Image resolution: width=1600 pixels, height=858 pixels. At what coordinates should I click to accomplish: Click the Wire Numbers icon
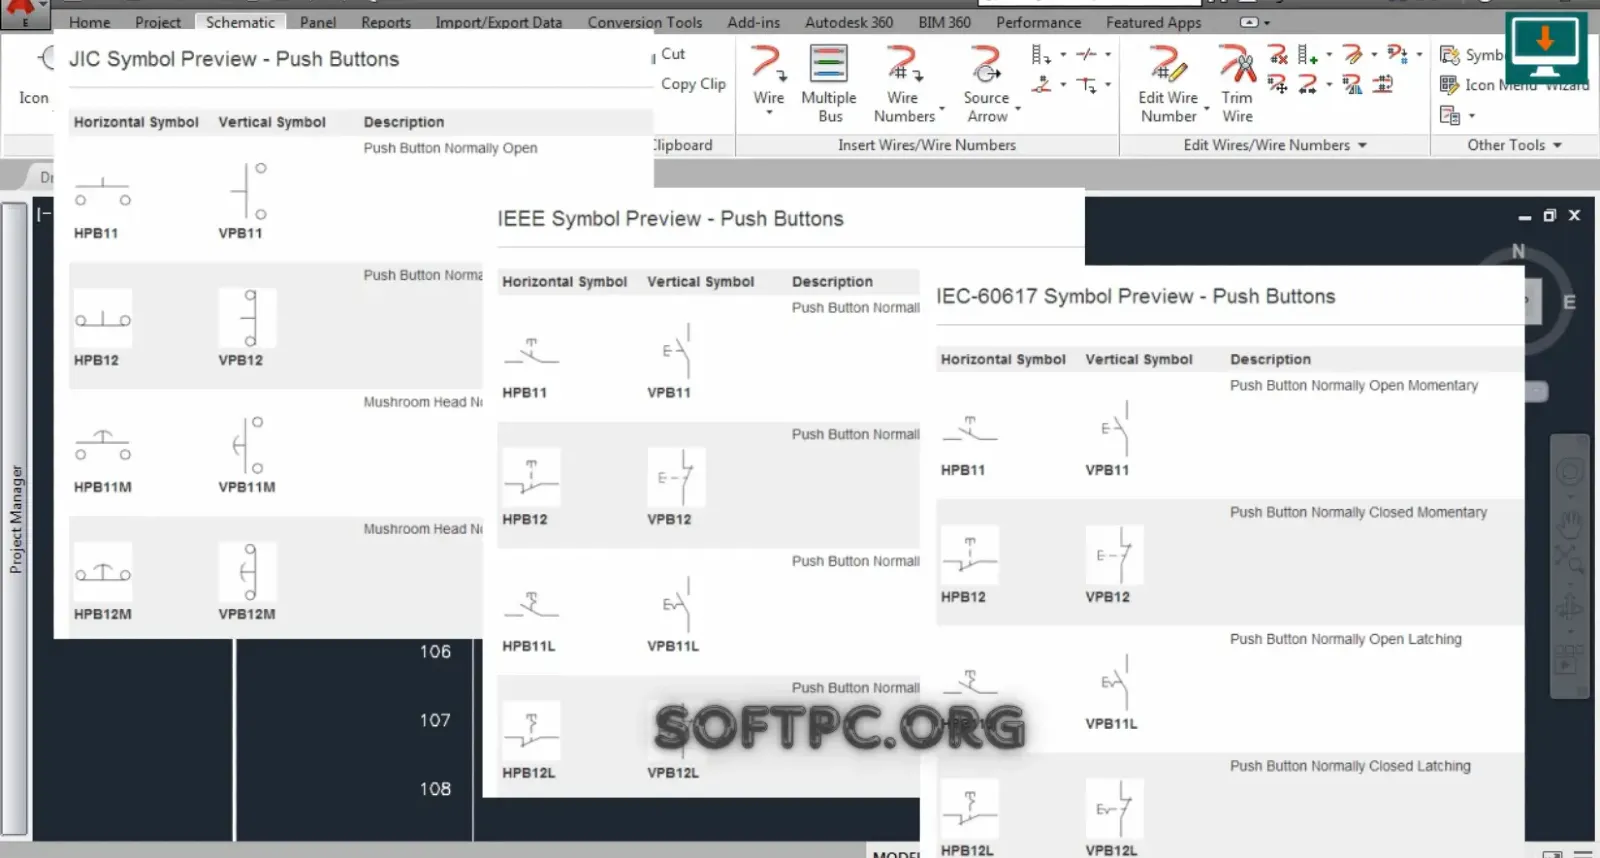(x=903, y=63)
